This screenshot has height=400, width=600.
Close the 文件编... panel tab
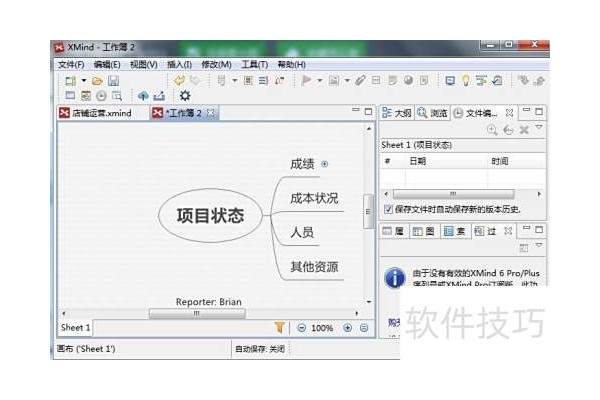pos(509,113)
